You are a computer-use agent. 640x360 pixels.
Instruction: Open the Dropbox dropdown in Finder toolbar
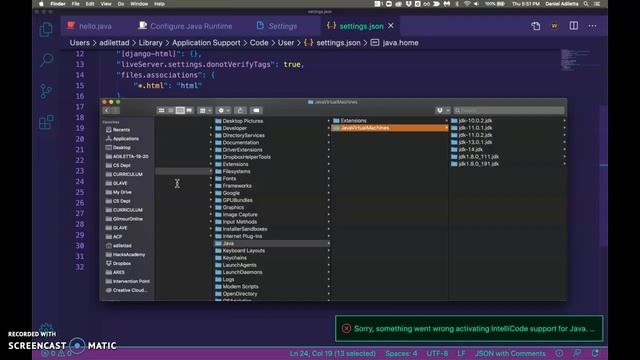click(442, 111)
